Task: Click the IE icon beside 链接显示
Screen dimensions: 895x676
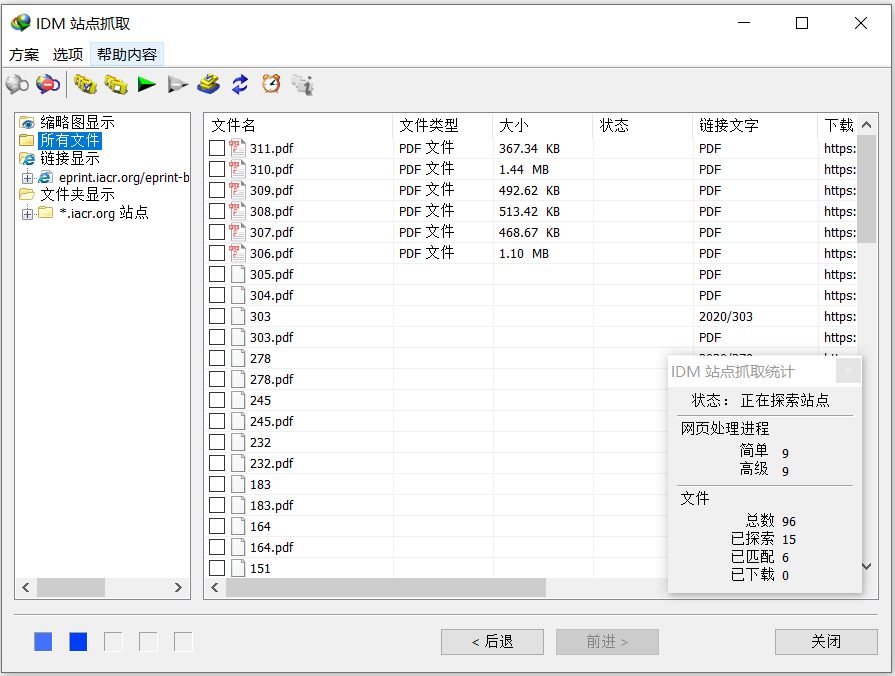Action: (x=27, y=158)
